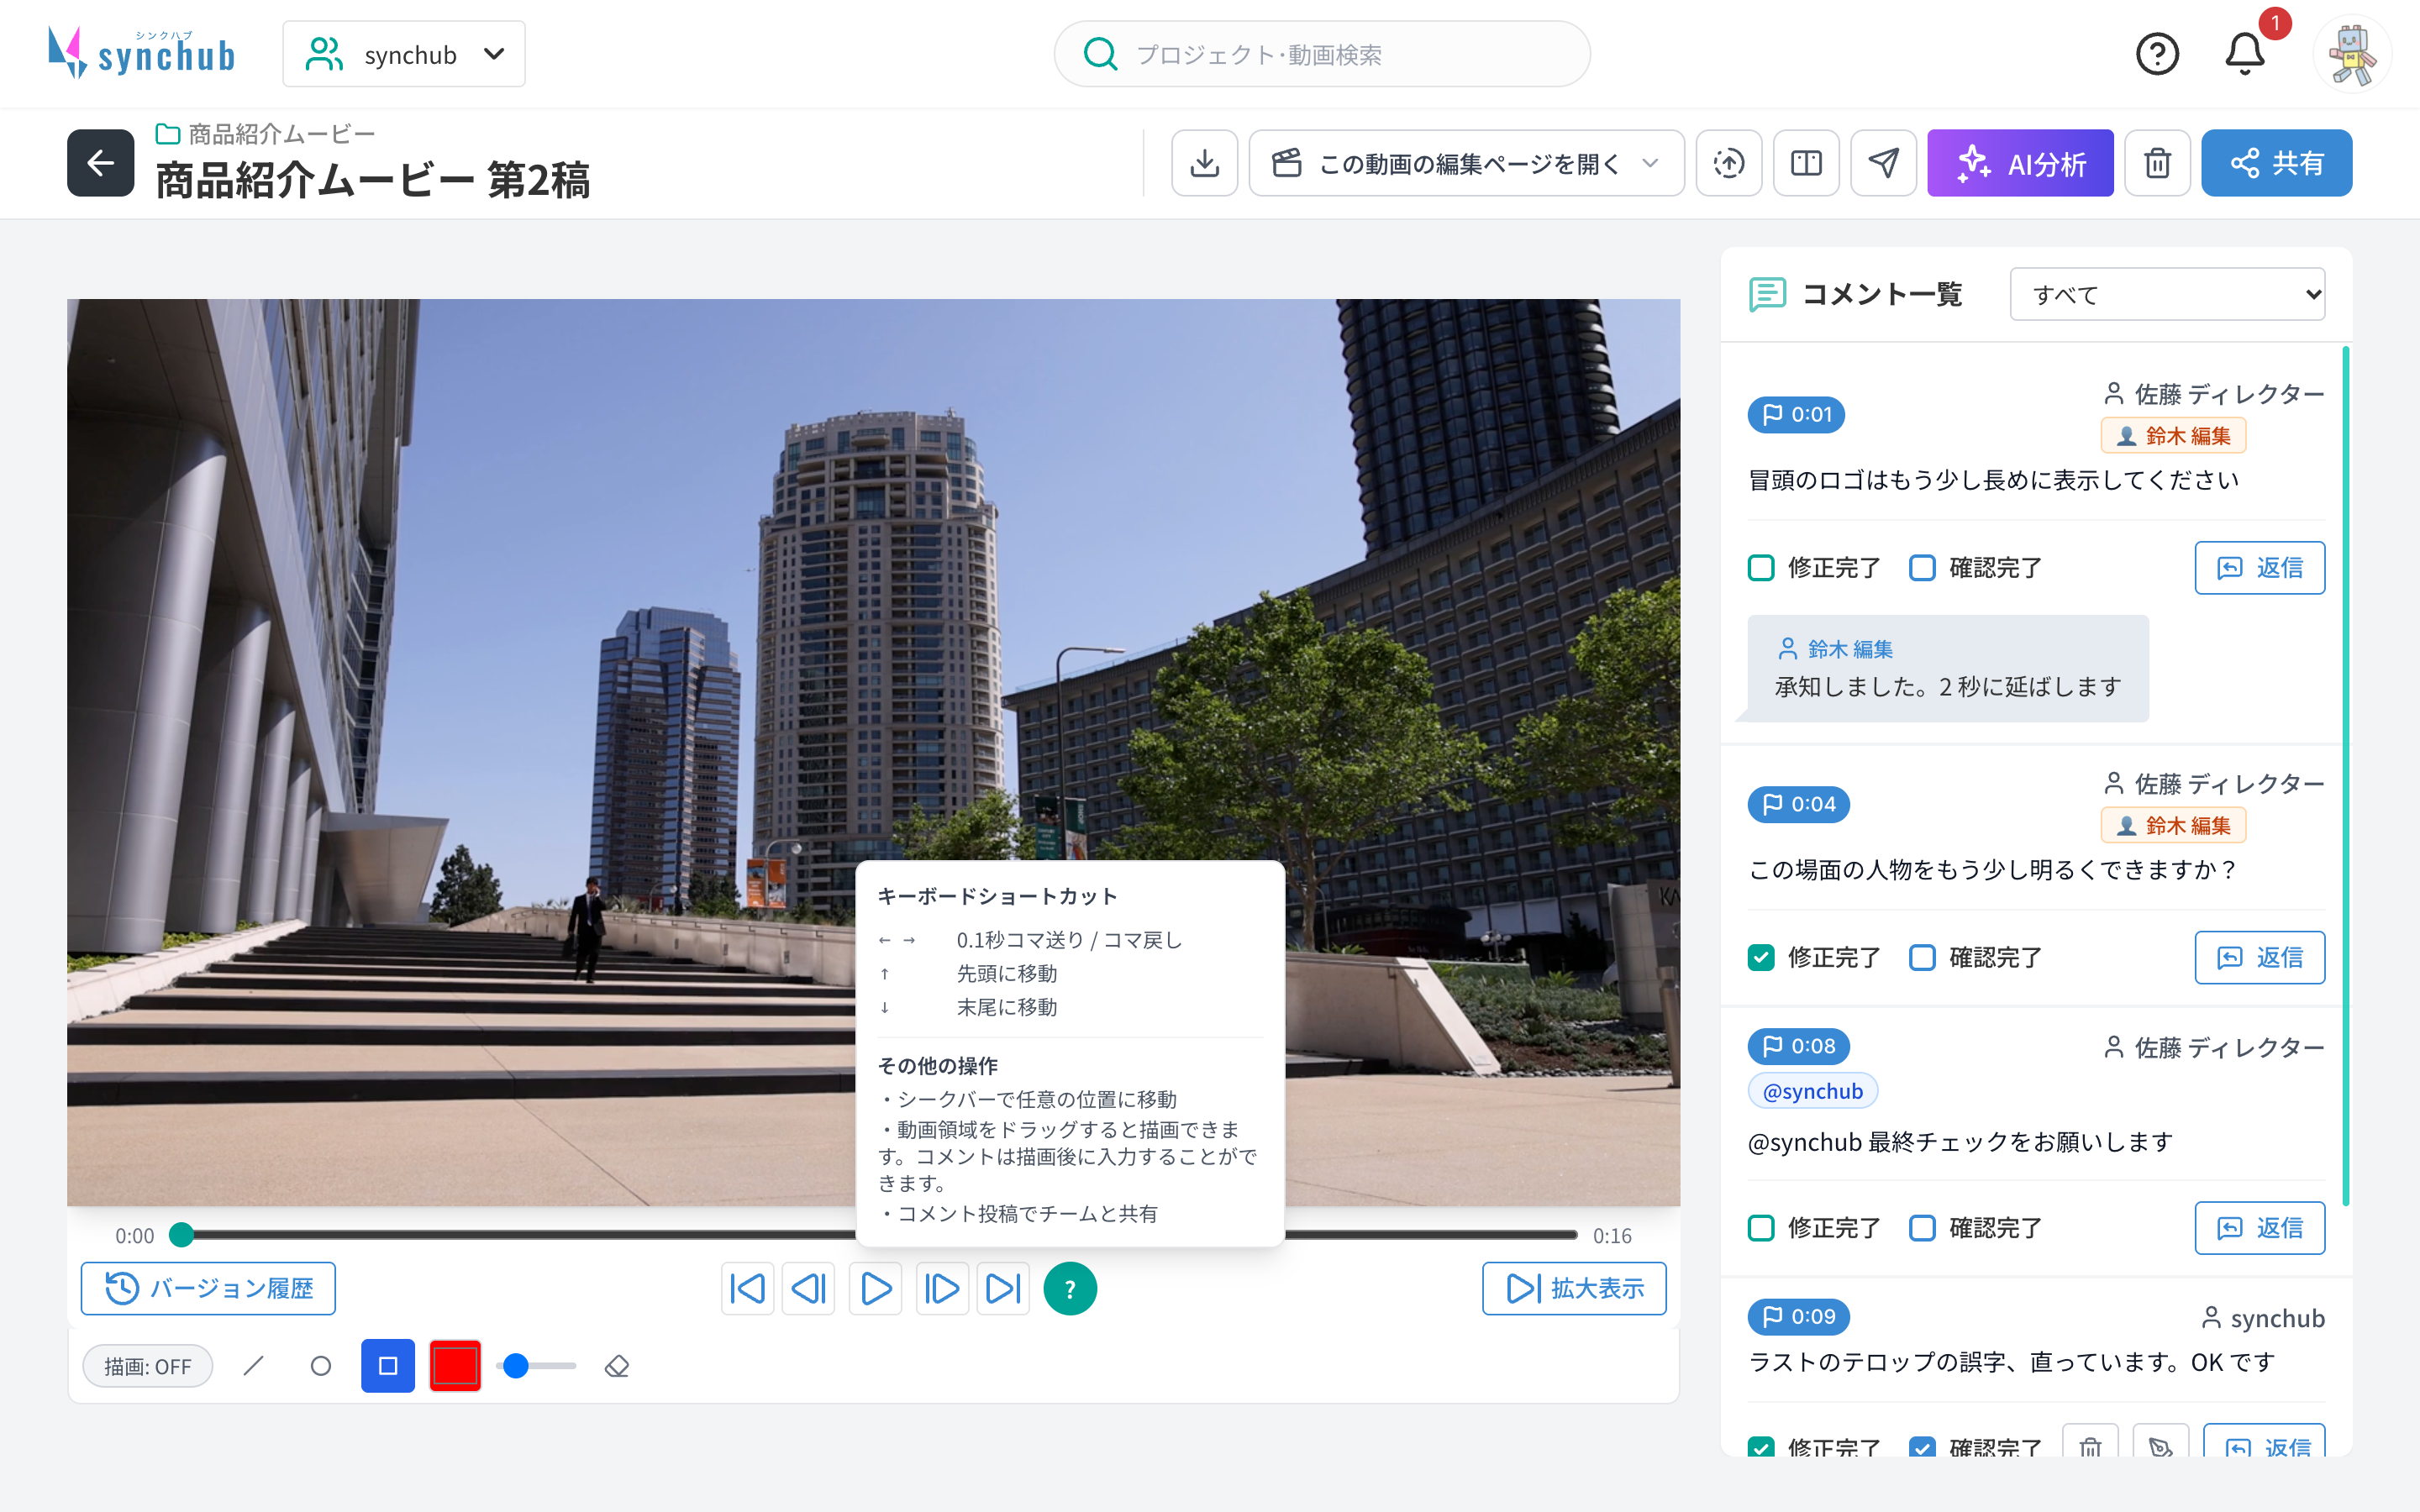The height and width of the screenshot is (1512, 2420).
Task: Click the upload new version icon
Action: [1728, 163]
